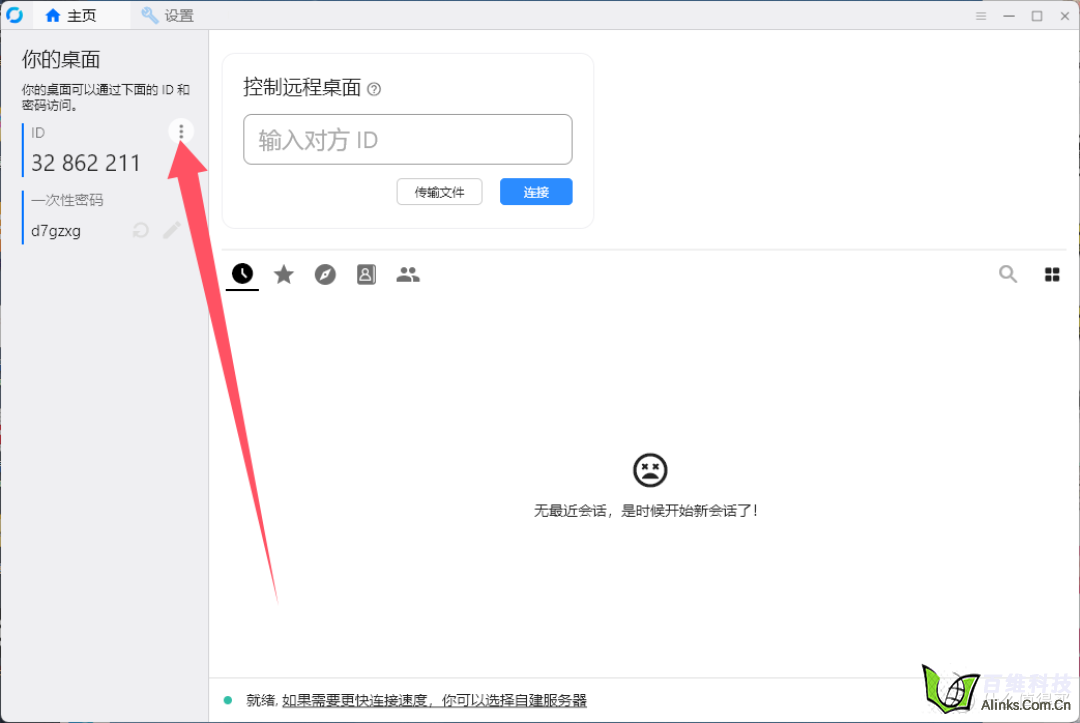Screen dimensions: 1080x723
Task: Select the group peers icon
Action: 408,273
